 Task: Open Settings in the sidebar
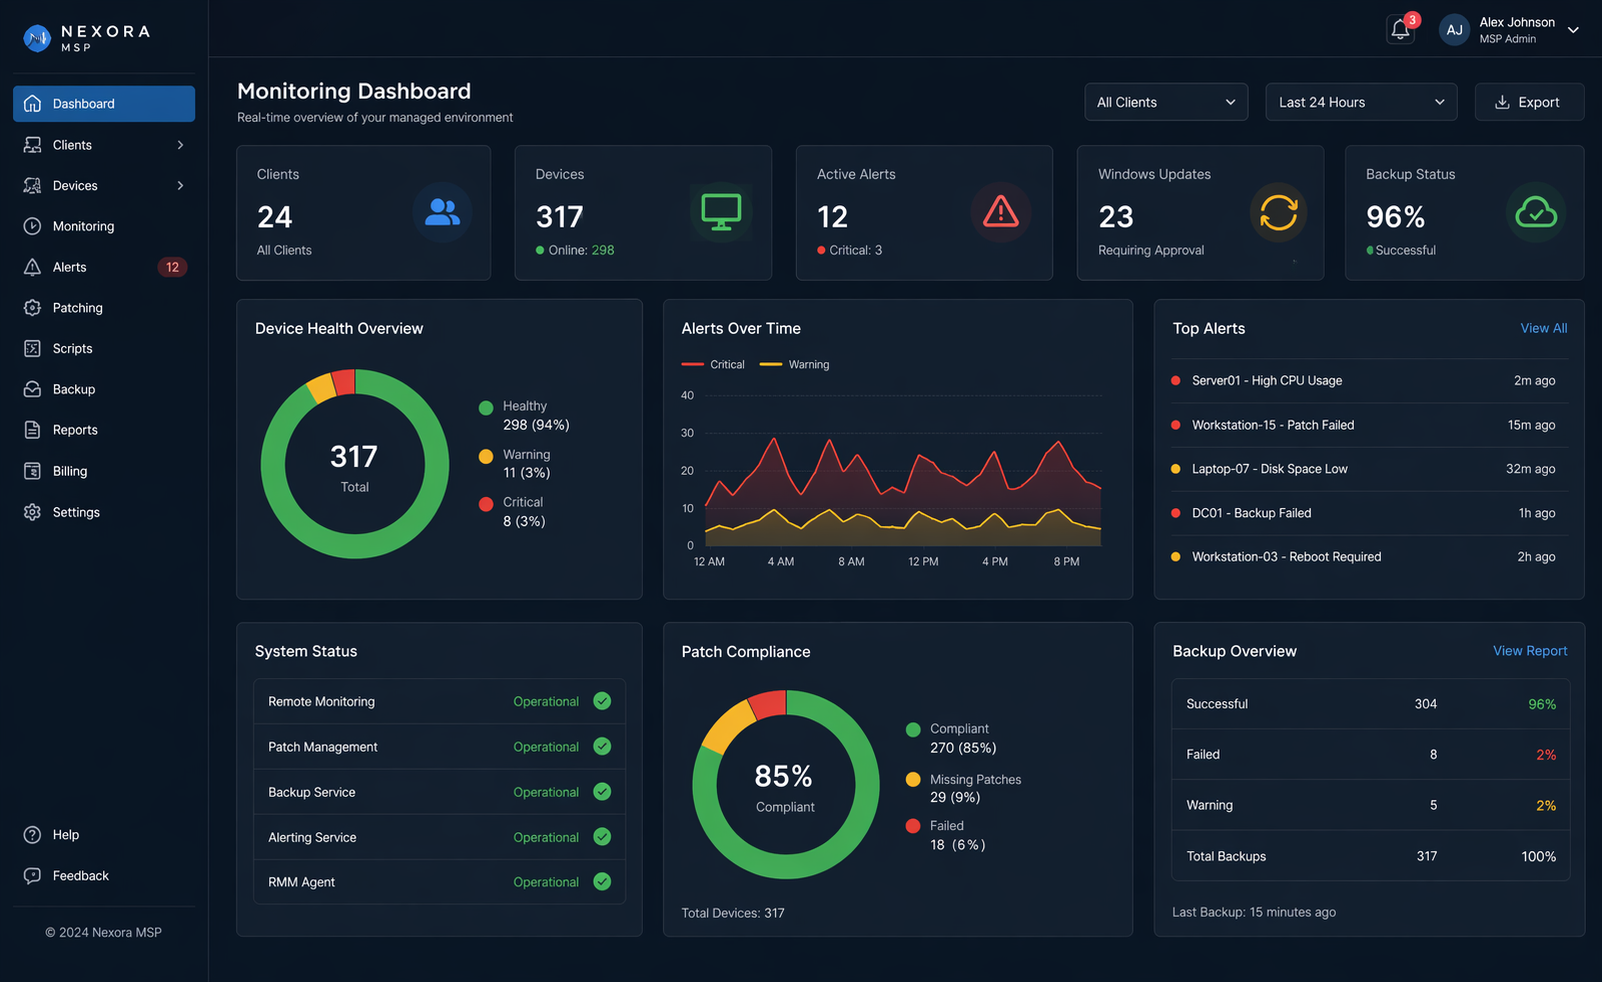(104, 512)
